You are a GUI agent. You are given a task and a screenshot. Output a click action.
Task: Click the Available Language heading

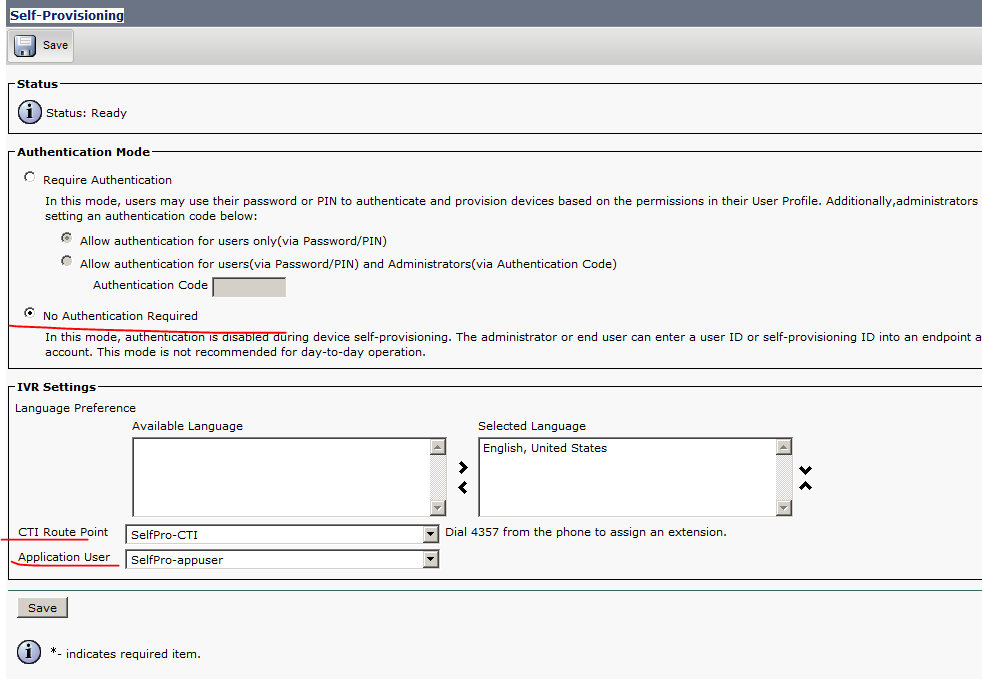point(187,426)
